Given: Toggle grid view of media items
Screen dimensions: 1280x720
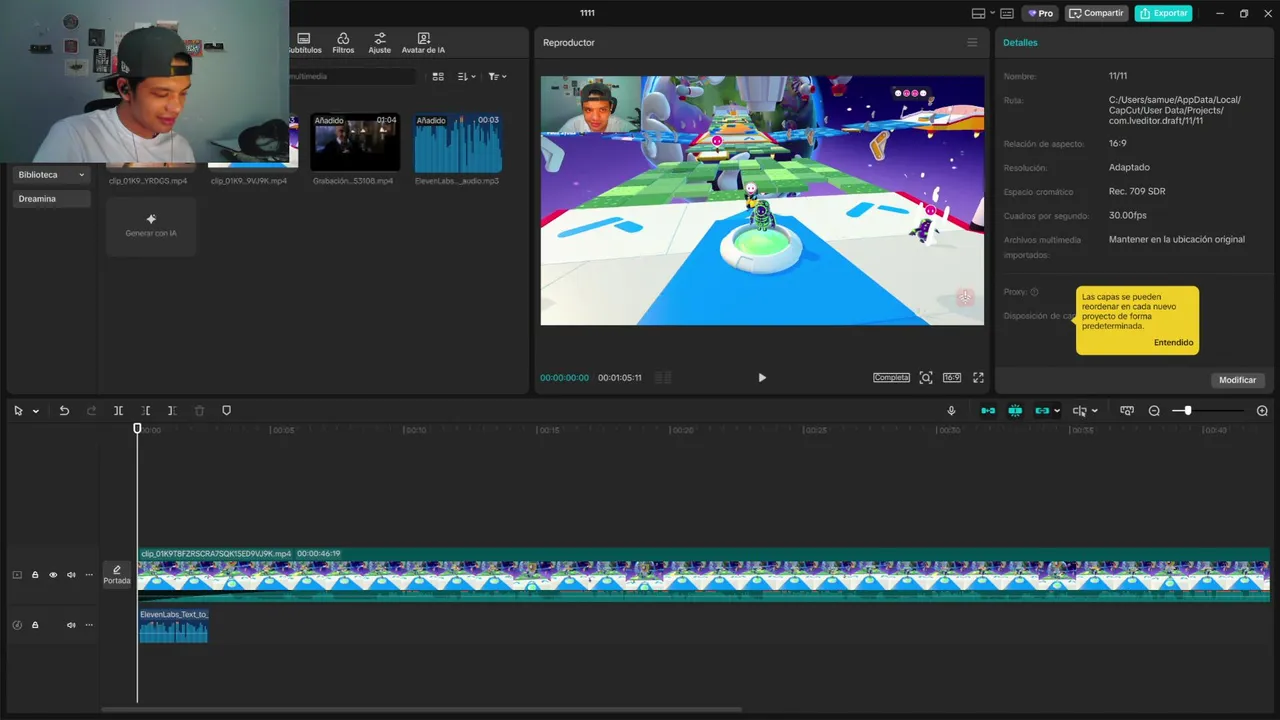Looking at the screenshot, I should point(438,77).
